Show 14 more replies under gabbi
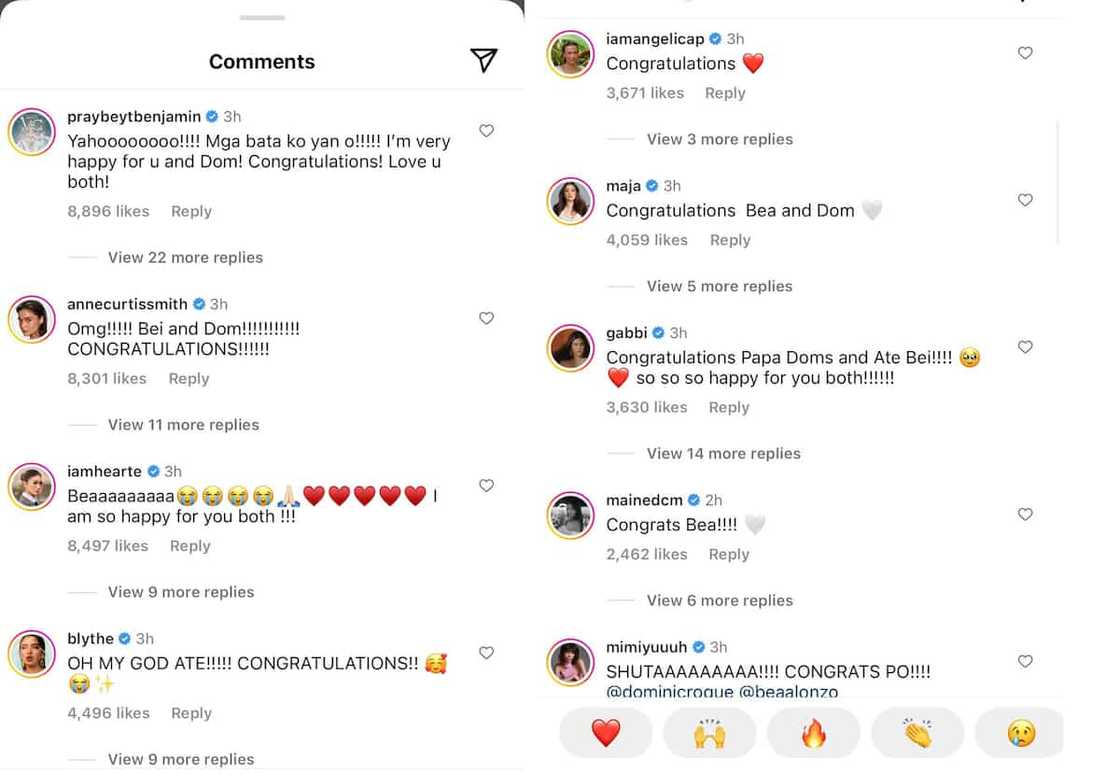This screenshot has height=776, width=1120. click(x=723, y=453)
